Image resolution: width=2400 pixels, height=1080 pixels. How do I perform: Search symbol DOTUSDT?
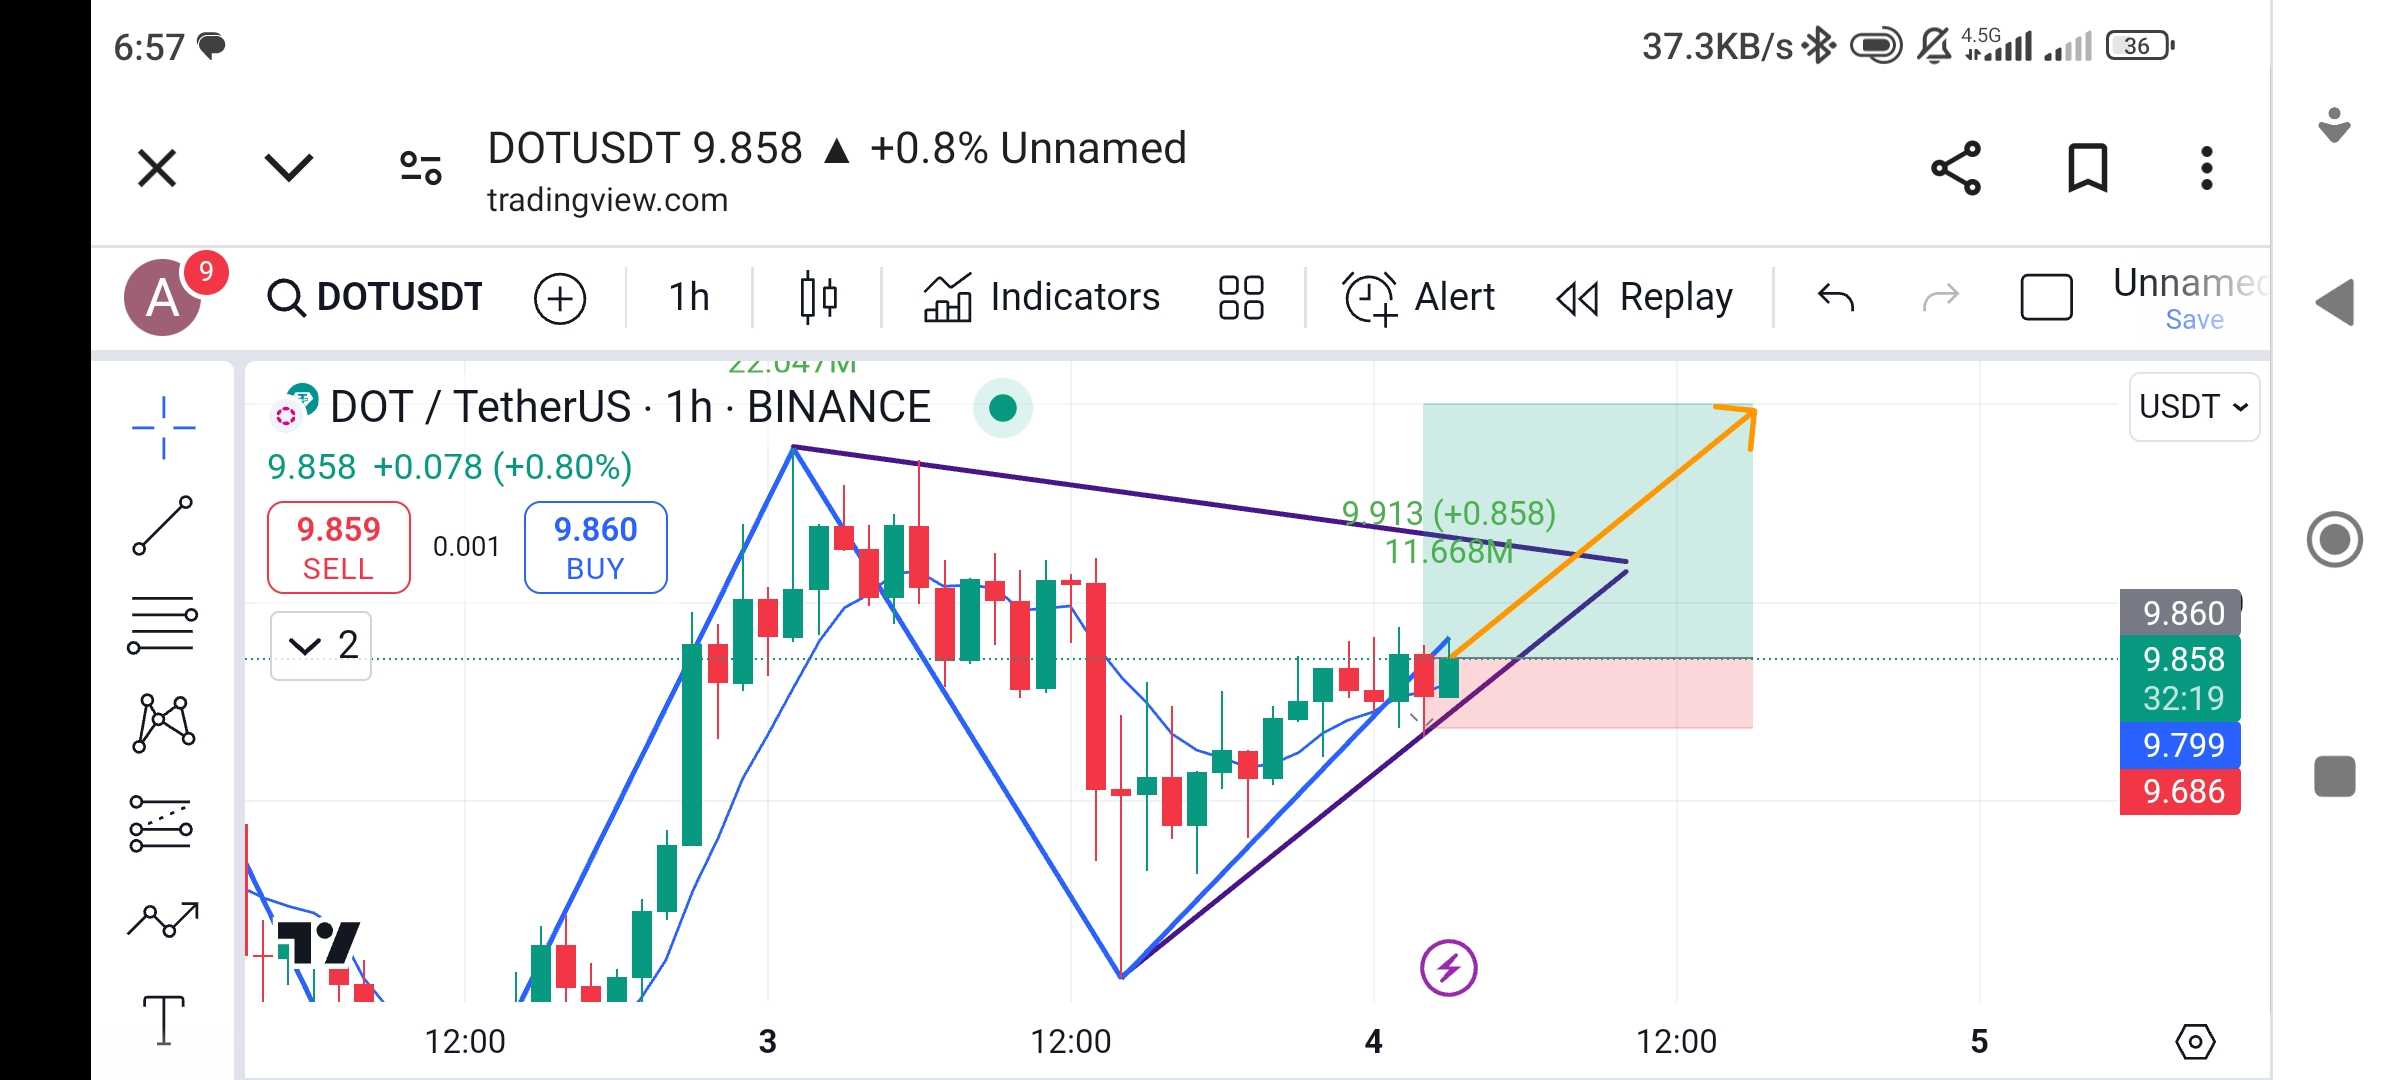click(375, 297)
